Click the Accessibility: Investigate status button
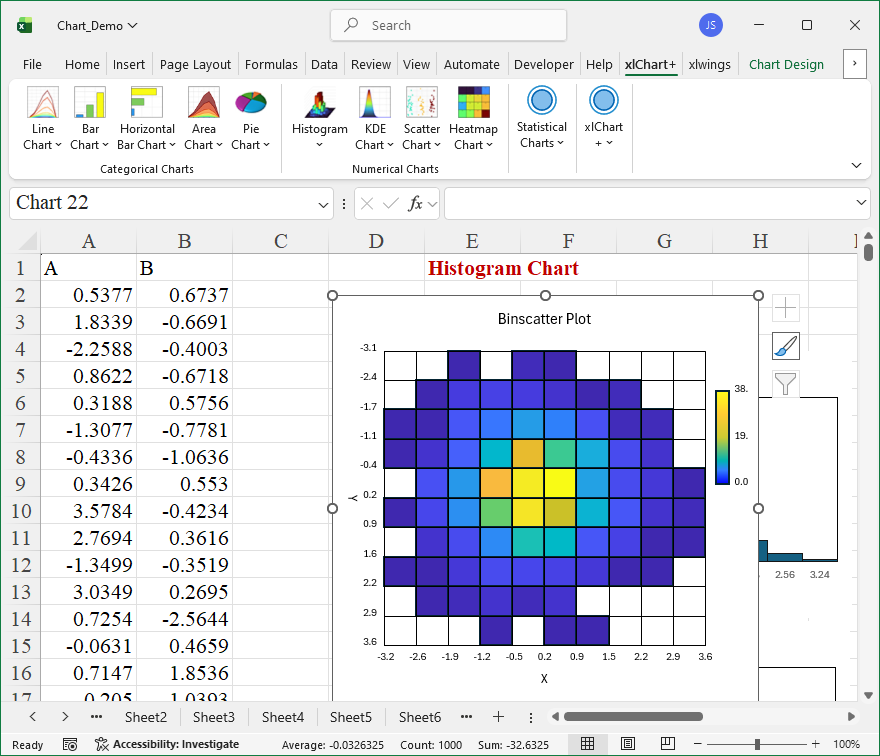 point(166,744)
